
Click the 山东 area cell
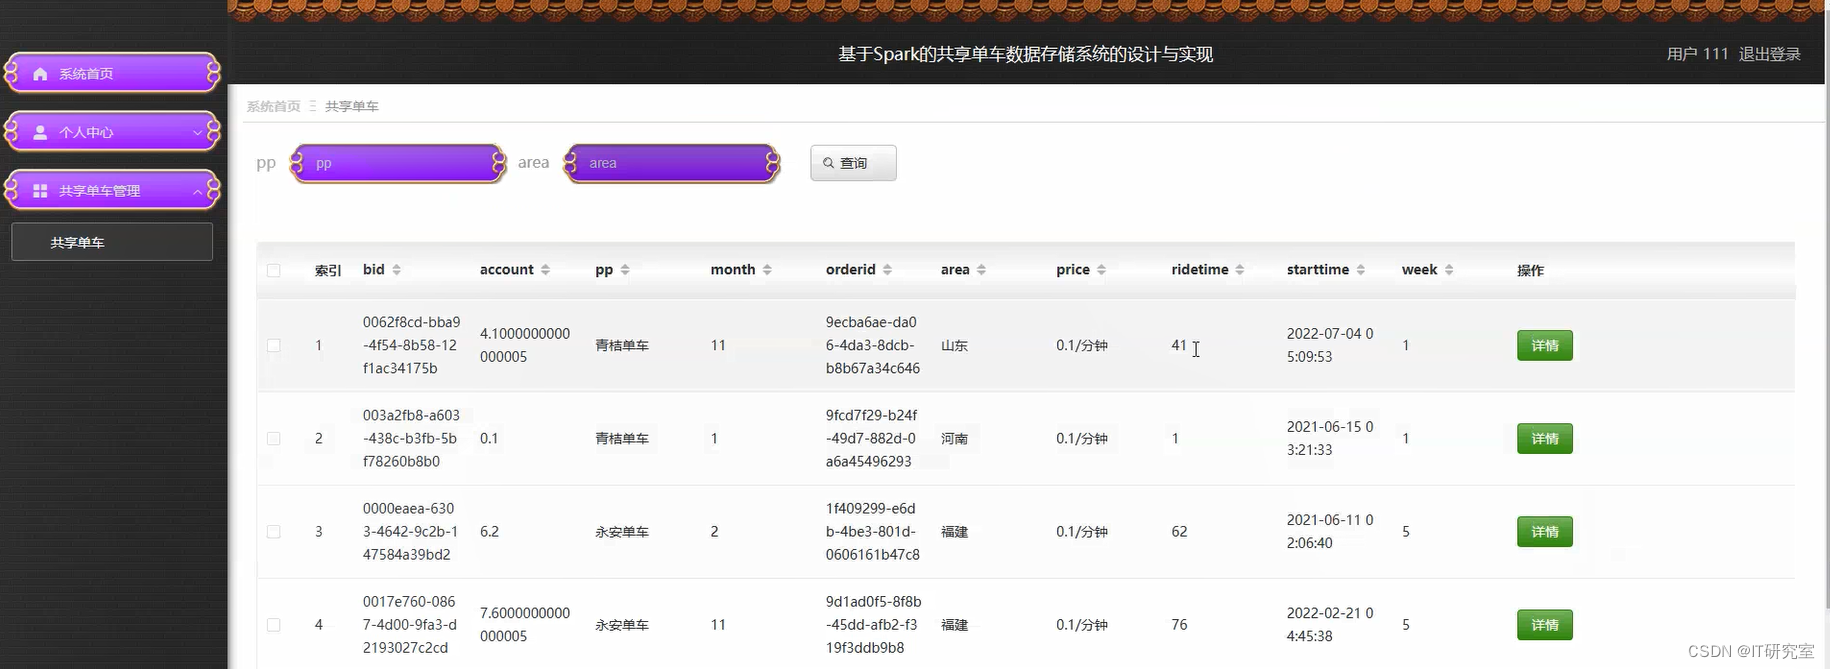(954, 345)
